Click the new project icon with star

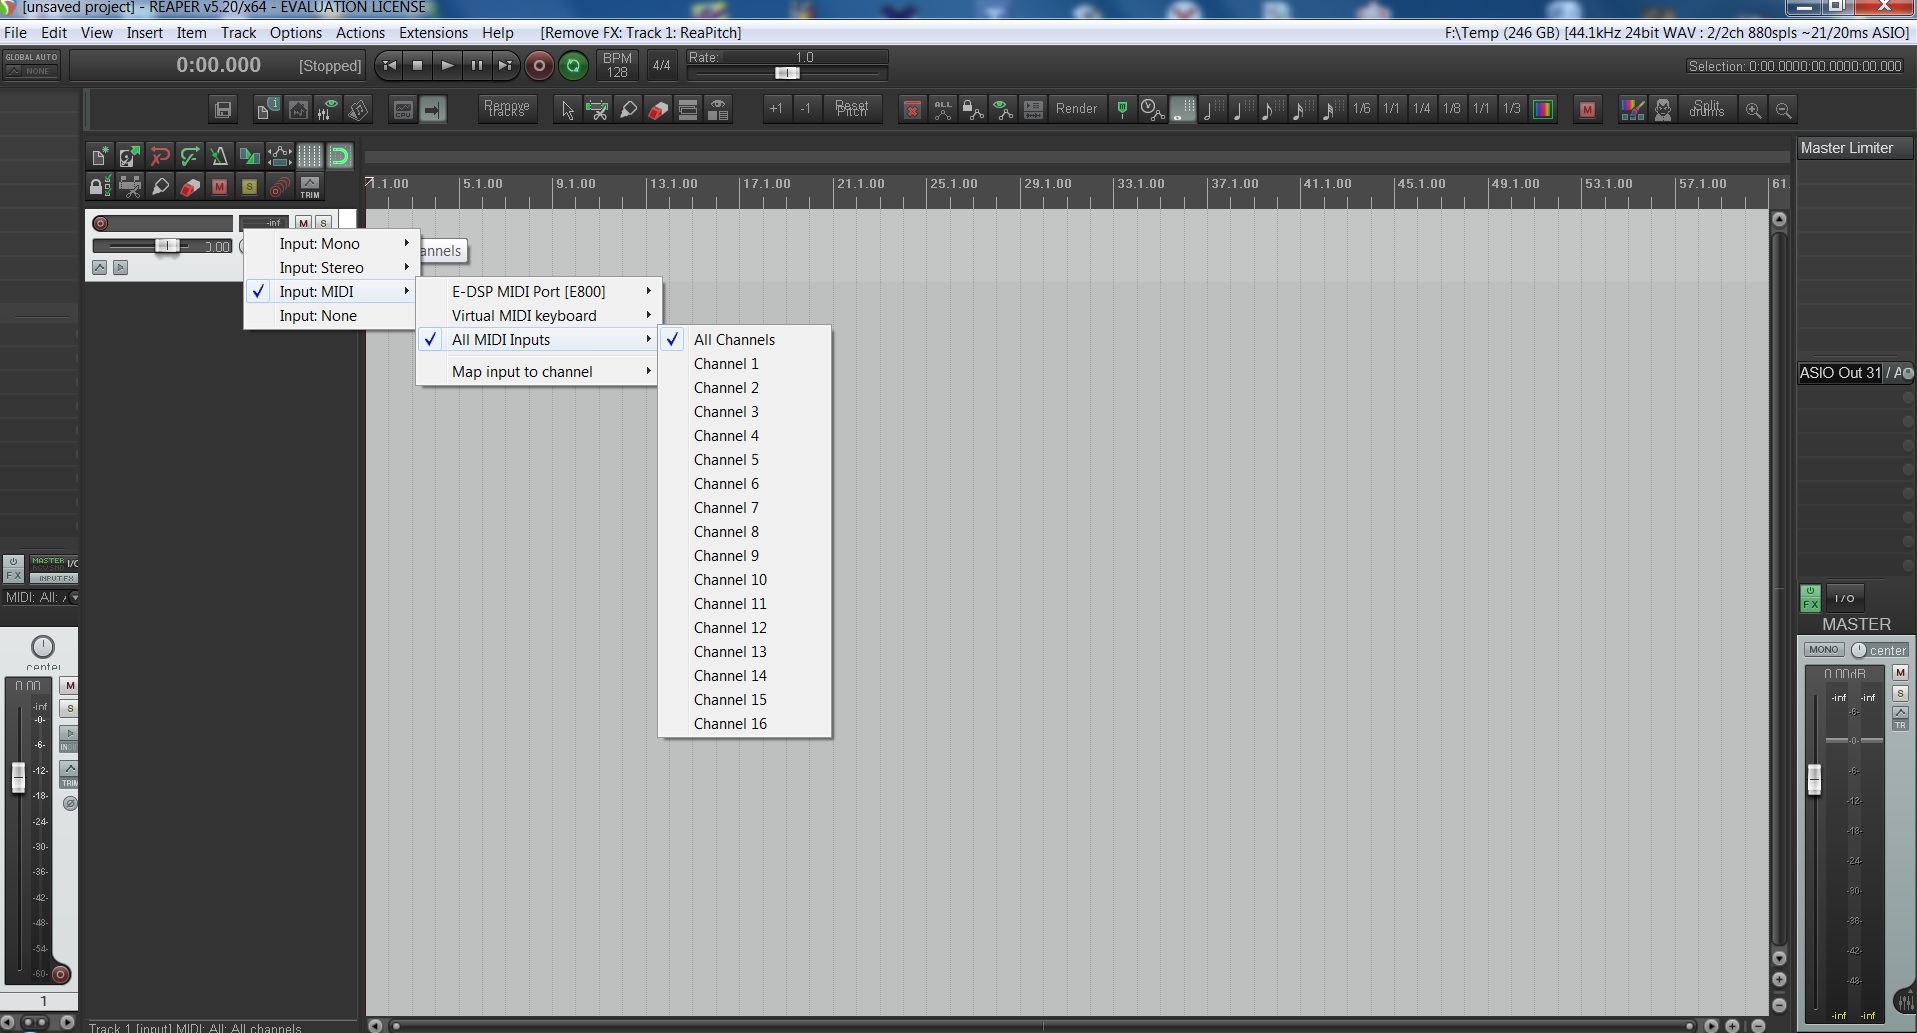[x=100, y=156]
